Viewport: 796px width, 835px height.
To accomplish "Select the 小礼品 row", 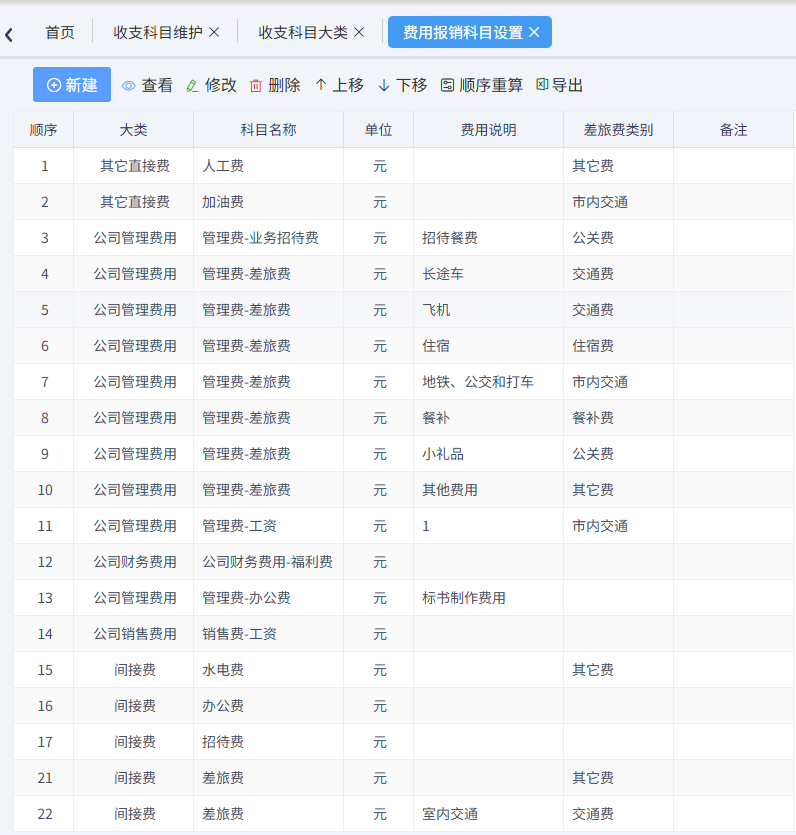I will click(404, 454).
